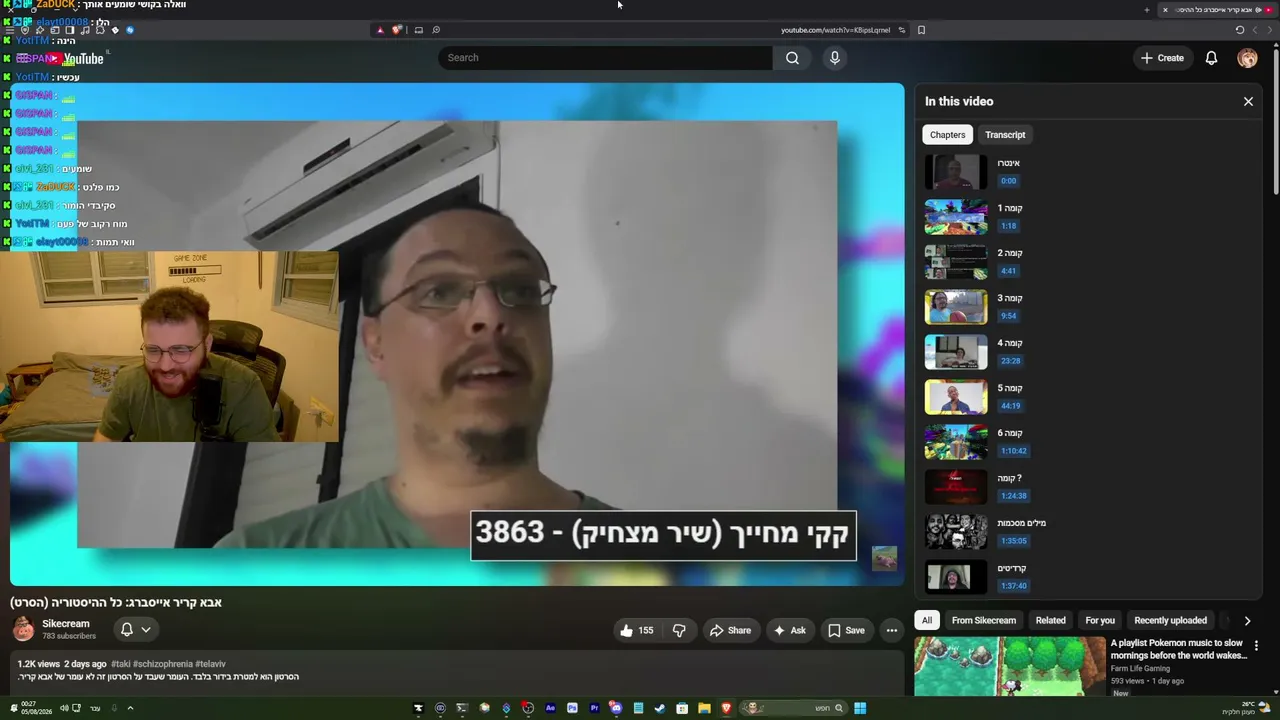
Task: Go to the YouTube home logo
Action: [x=75, y=58]
